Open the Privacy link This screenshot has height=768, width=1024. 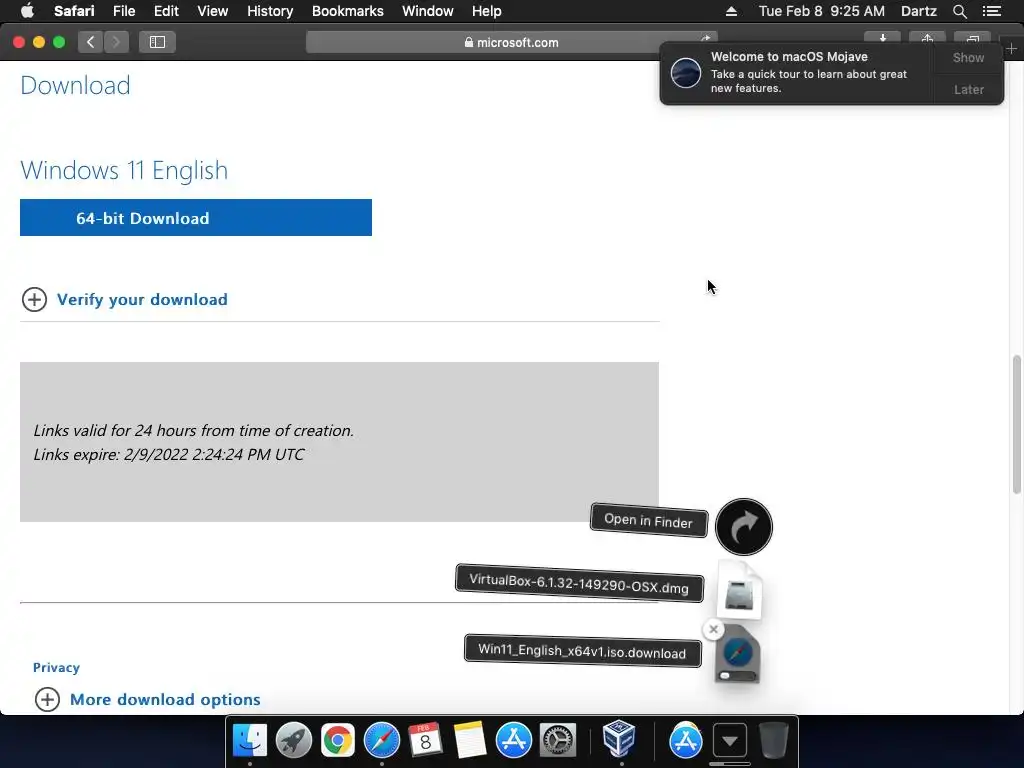point(56,667)
